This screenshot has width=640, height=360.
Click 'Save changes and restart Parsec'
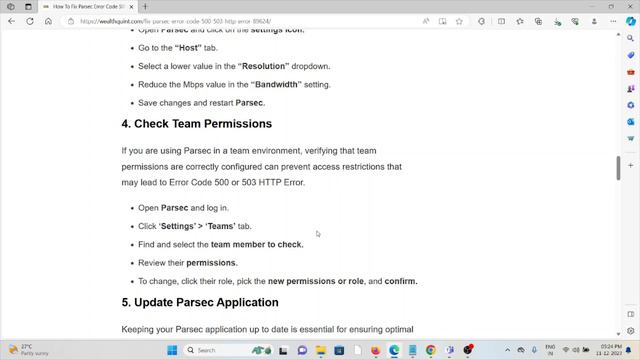click(202, 103)
